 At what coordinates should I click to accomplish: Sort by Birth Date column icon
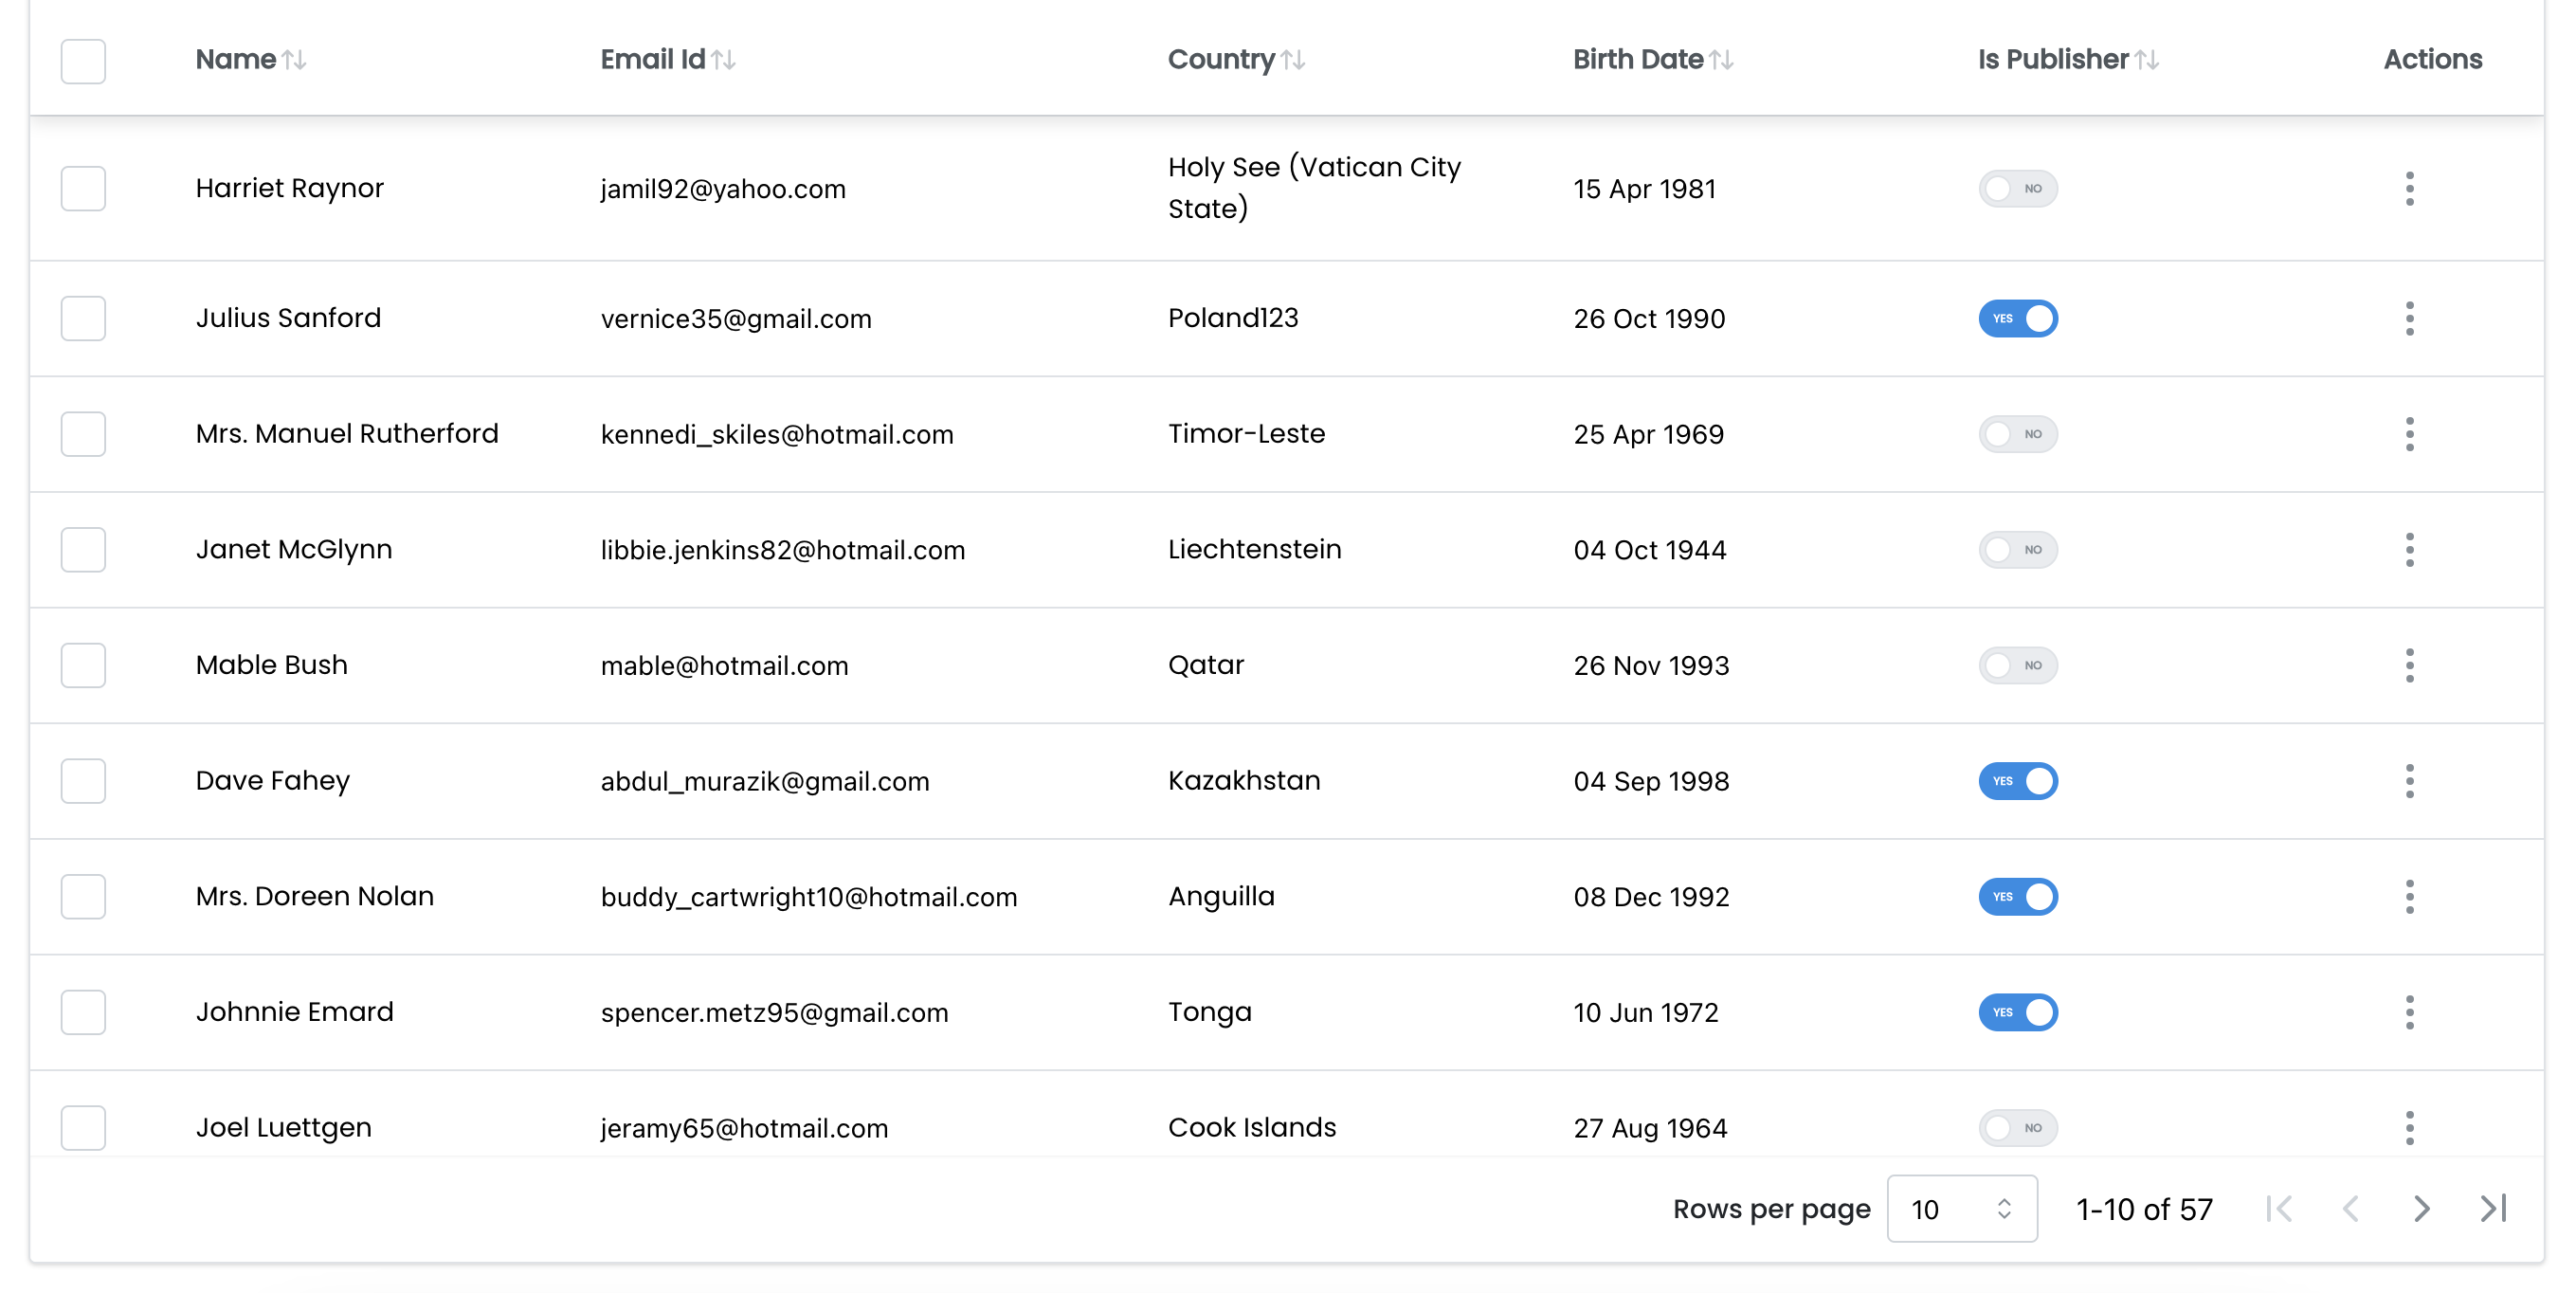click(x=1721, y=60)
